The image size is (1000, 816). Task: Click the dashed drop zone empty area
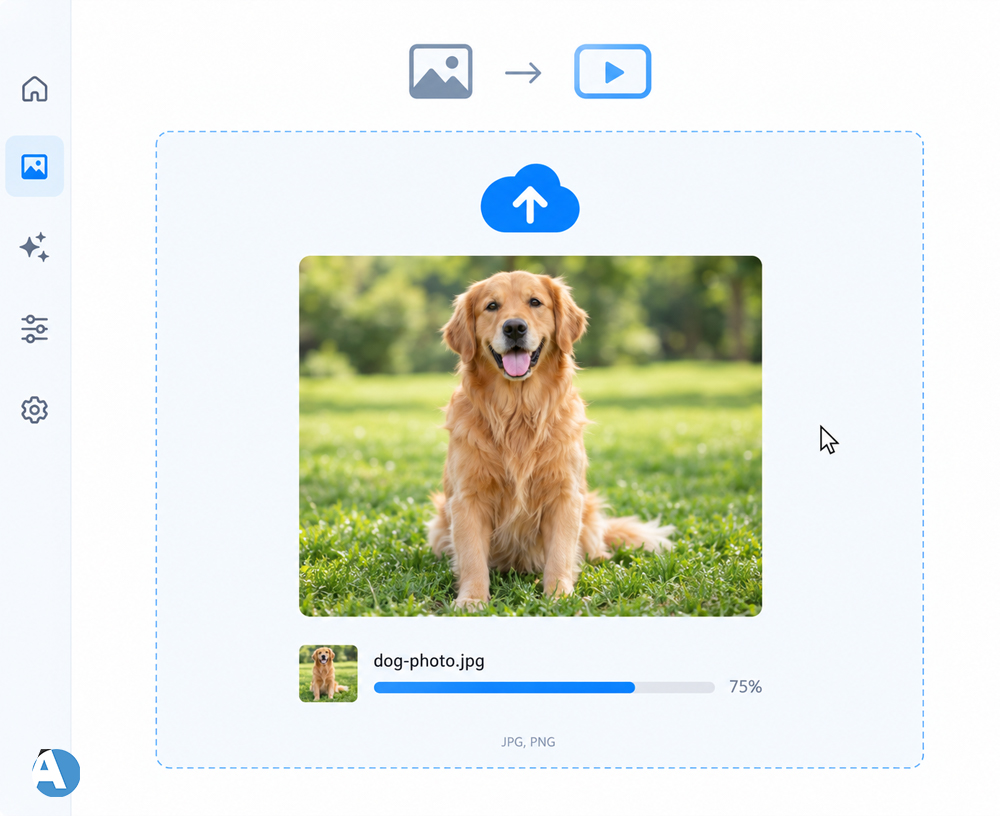tap(842, 319)
